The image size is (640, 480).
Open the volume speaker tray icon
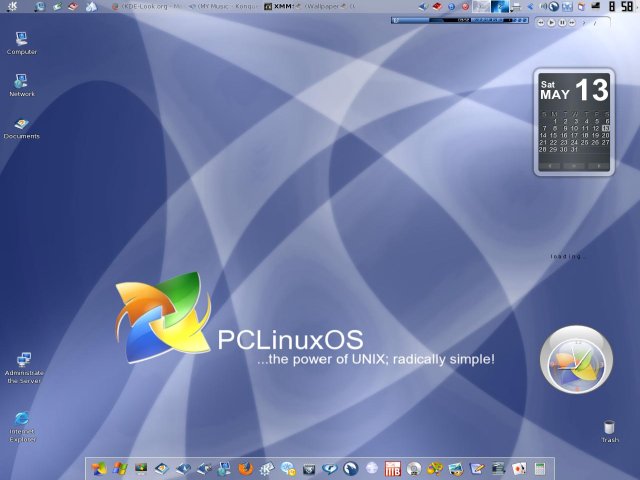[543, 6]
